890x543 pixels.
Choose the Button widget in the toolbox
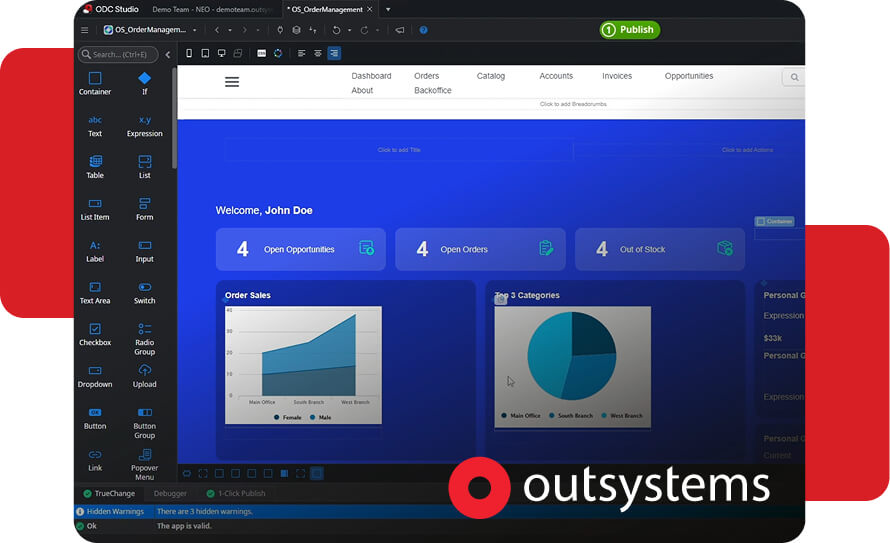(95, 419)
